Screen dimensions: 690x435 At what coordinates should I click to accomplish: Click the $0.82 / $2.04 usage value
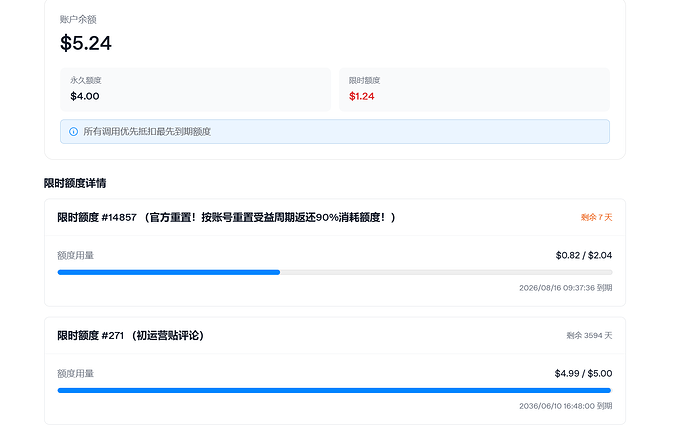(x=584, y=256)
